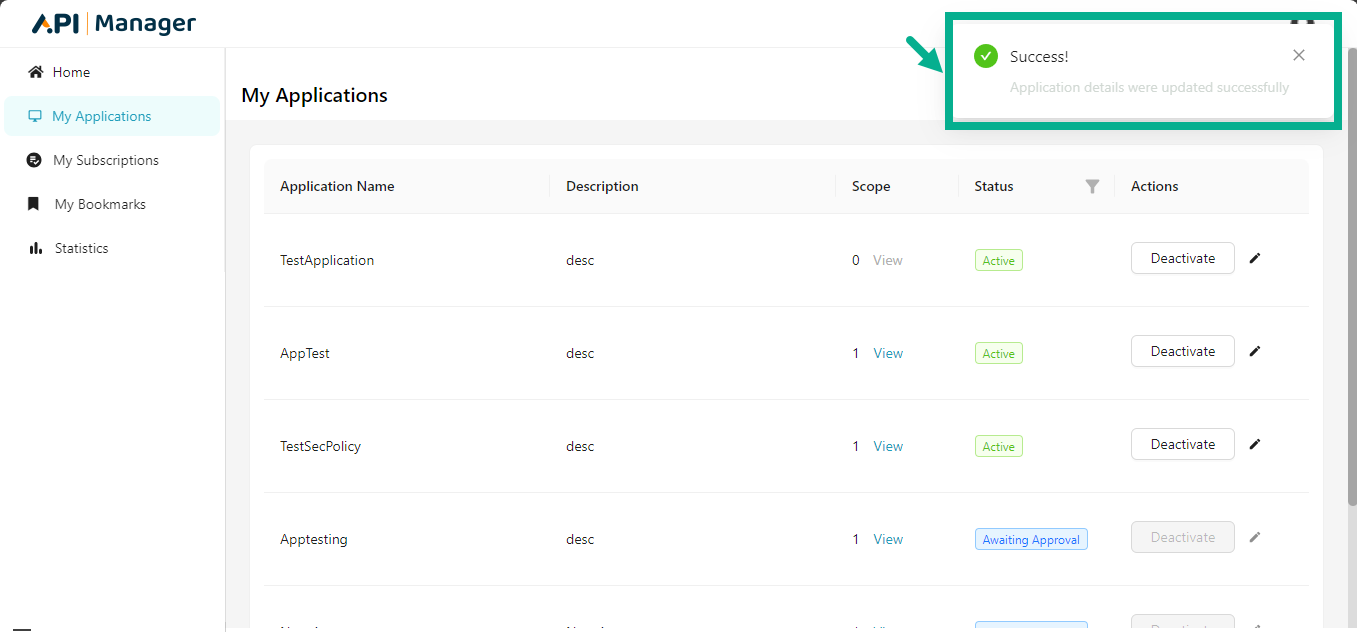1357x632 pixels.
Task: Edit TestApplication using the pencil icon
Action: pos(1255,258)
